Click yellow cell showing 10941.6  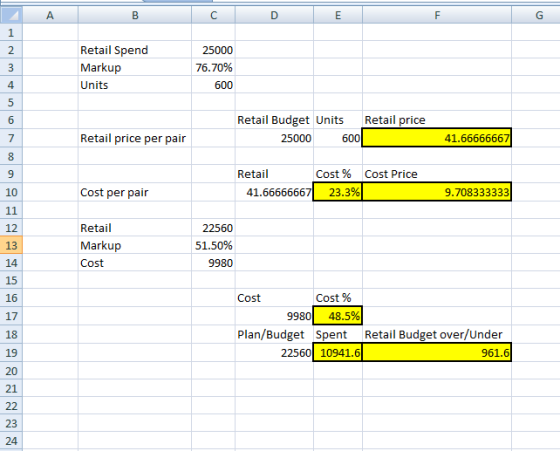(338, 352)
